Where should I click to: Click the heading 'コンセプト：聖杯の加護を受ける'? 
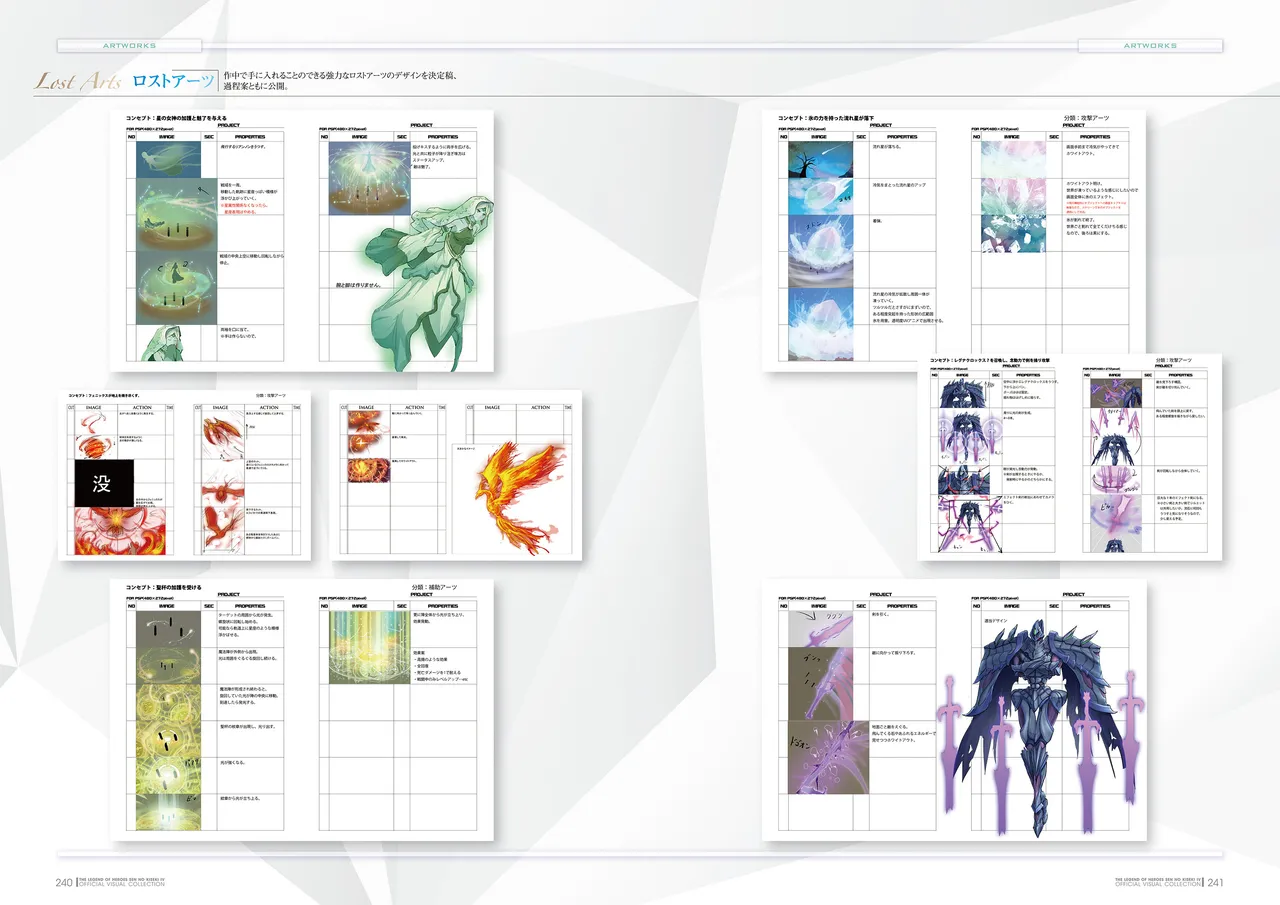coord(164,586)
